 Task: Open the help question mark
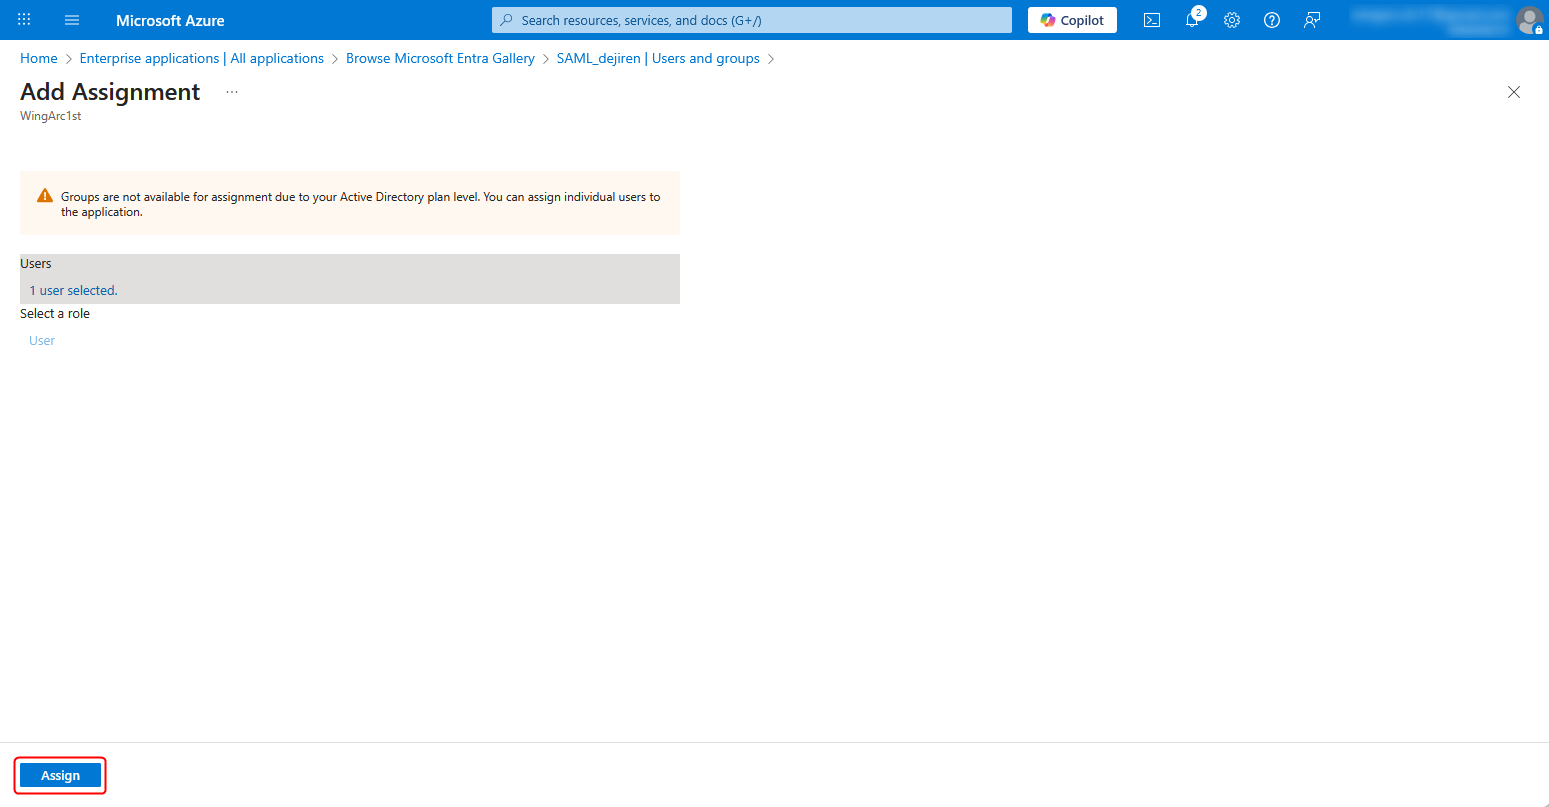[x=1272, y=20]
